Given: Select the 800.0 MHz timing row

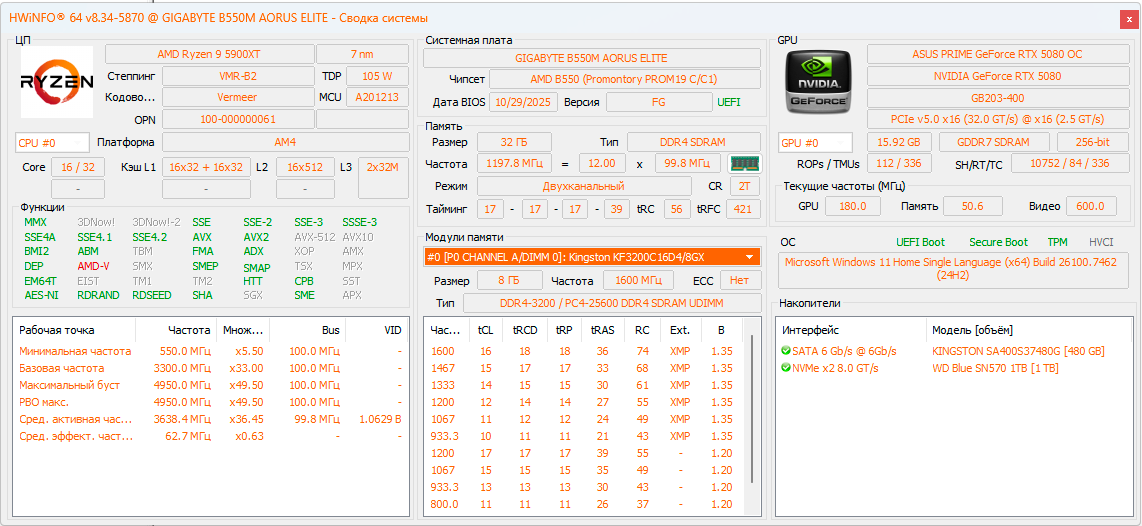Looking at the screenshot, I should pos(584,504).
